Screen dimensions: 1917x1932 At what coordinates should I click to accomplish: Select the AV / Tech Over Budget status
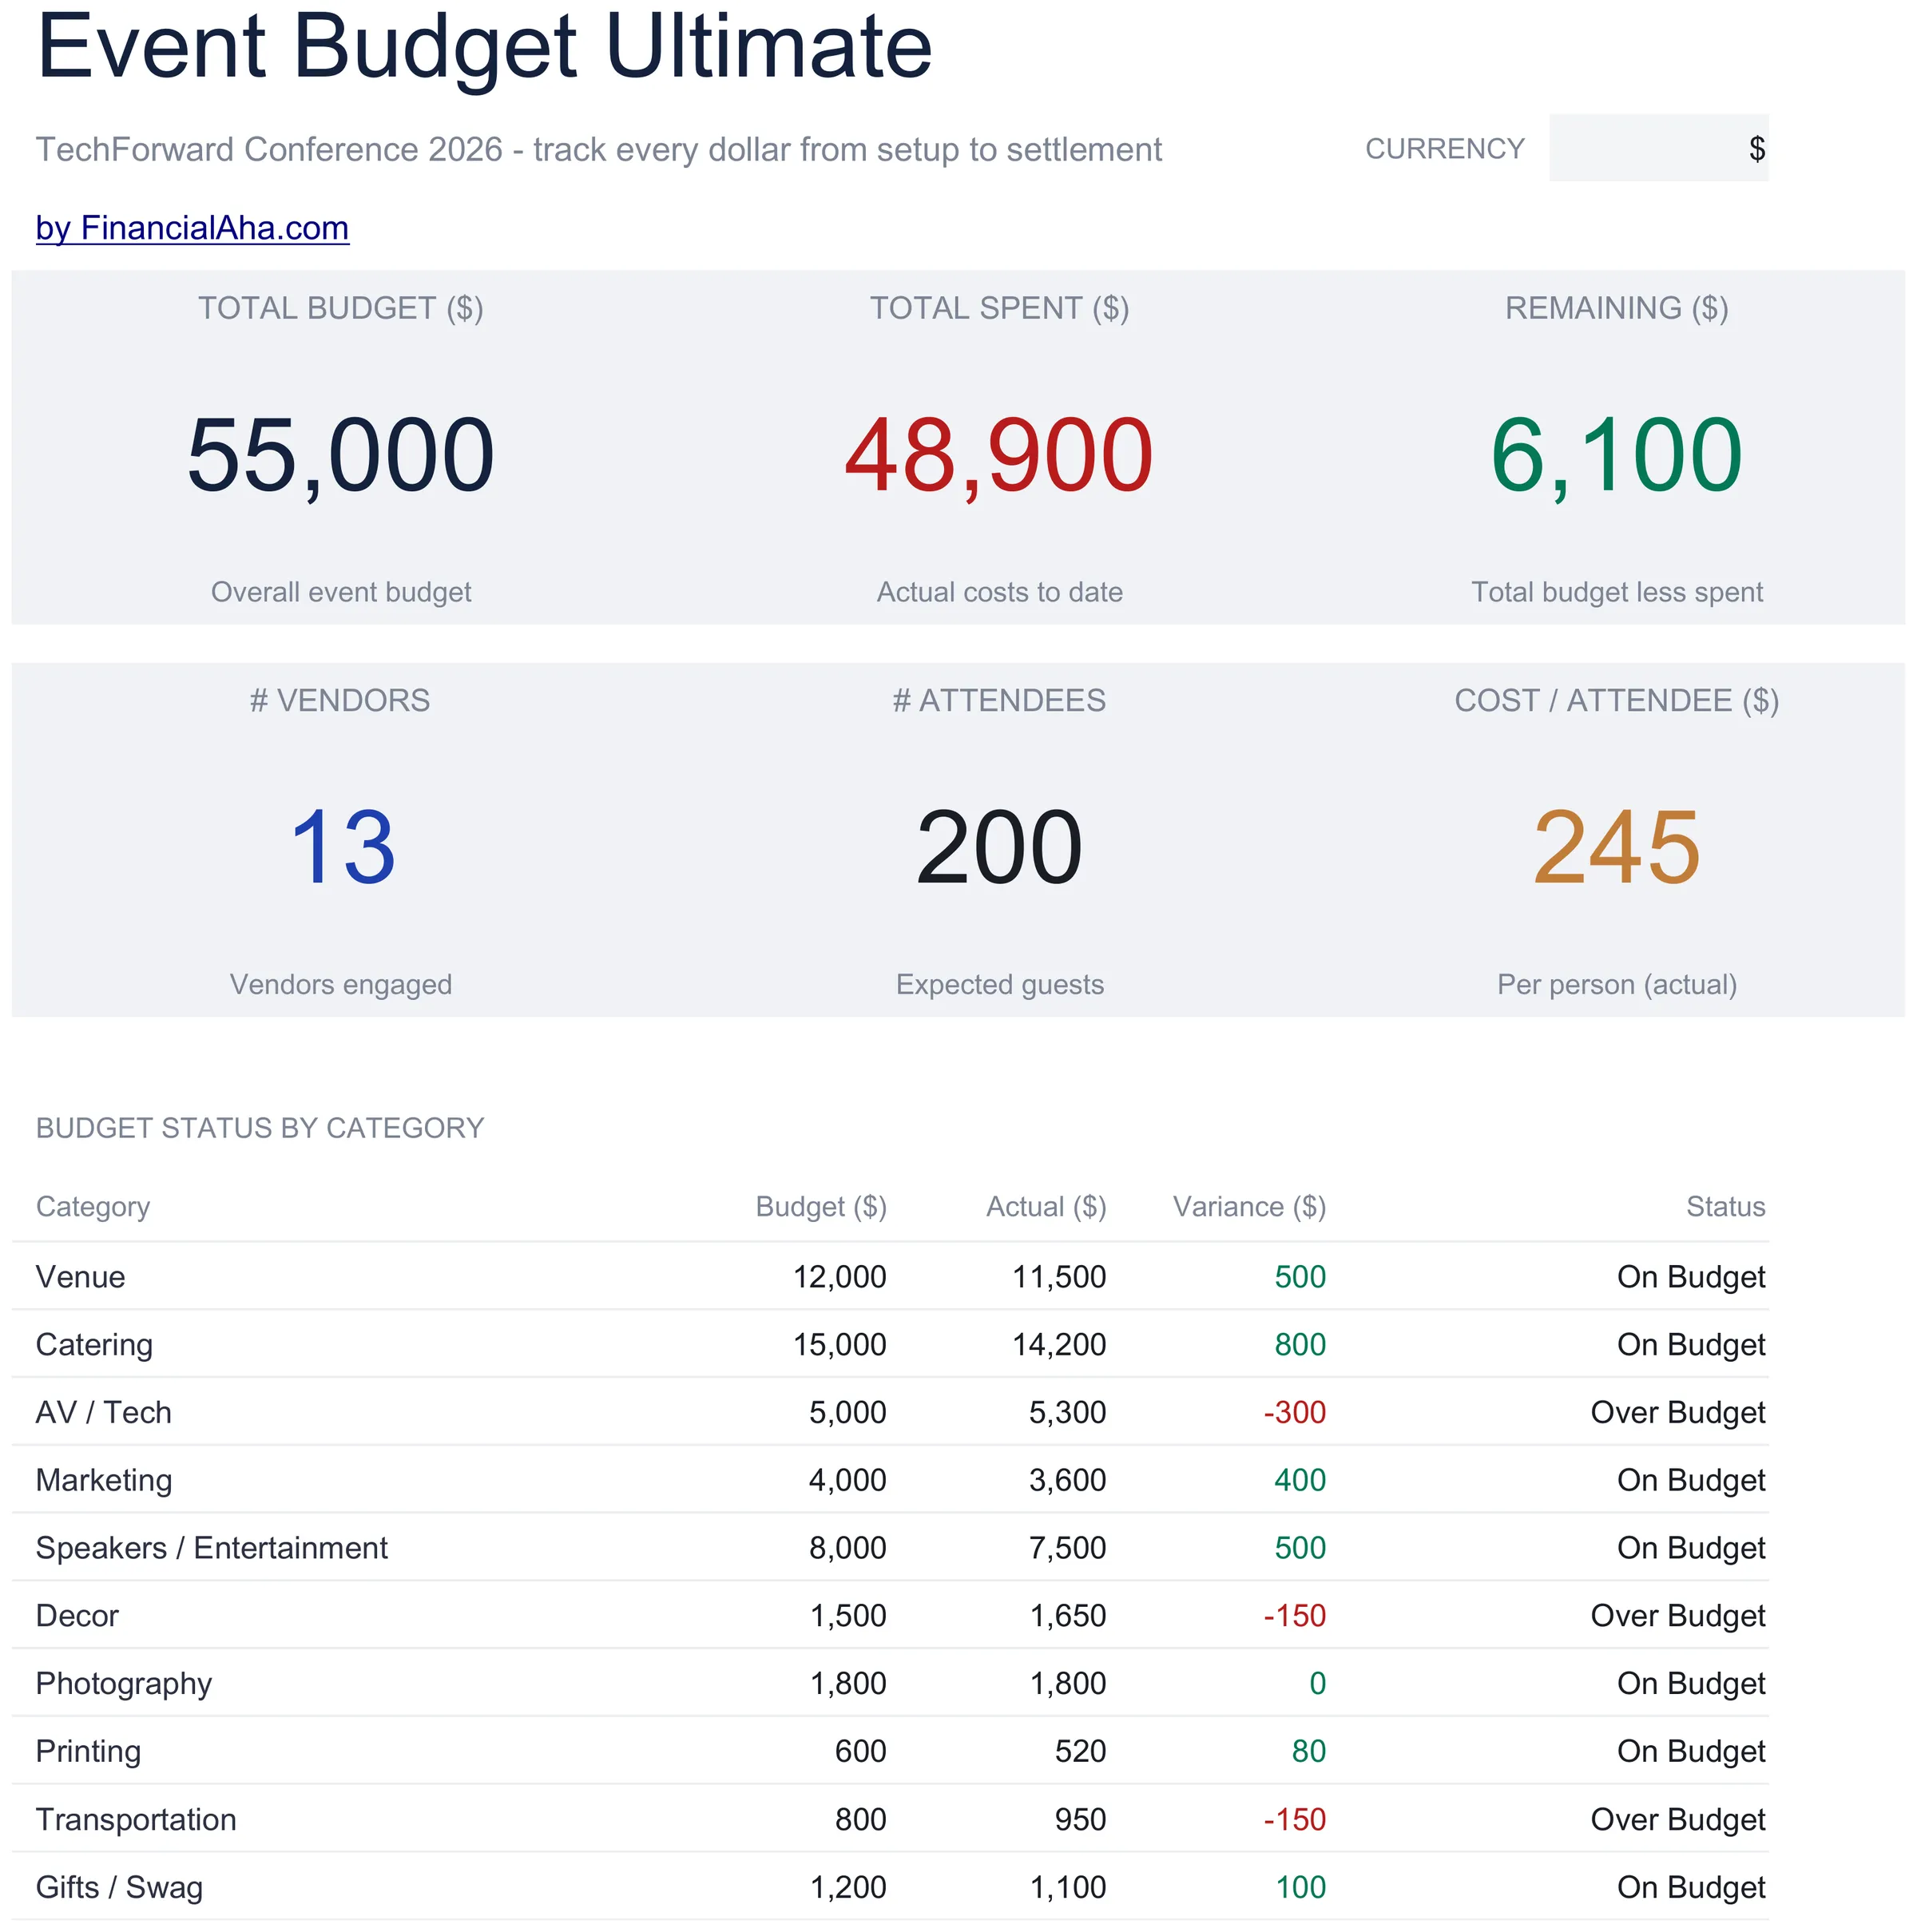pos(1678,1413)
